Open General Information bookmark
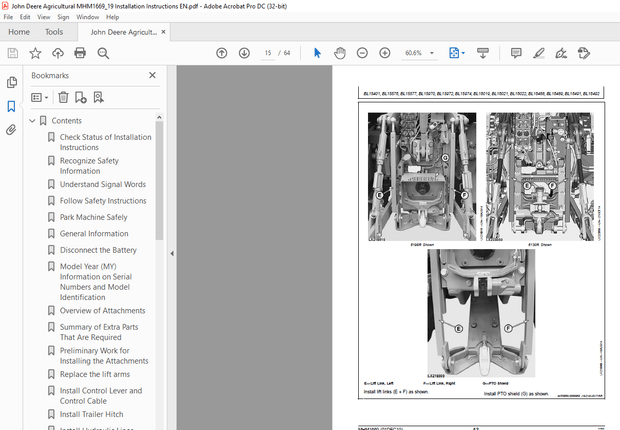The image size is (620, 430). pyautogui.click(x=94, y=233)
